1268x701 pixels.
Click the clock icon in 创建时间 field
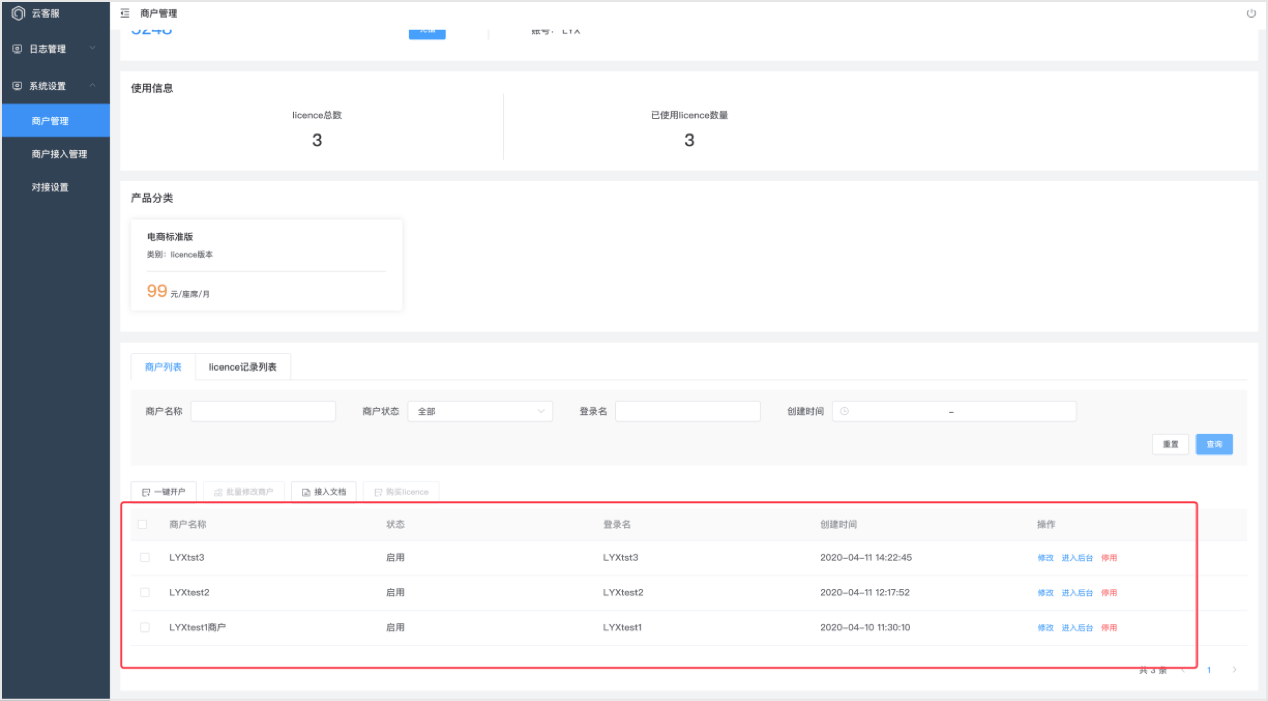point(845,411)
